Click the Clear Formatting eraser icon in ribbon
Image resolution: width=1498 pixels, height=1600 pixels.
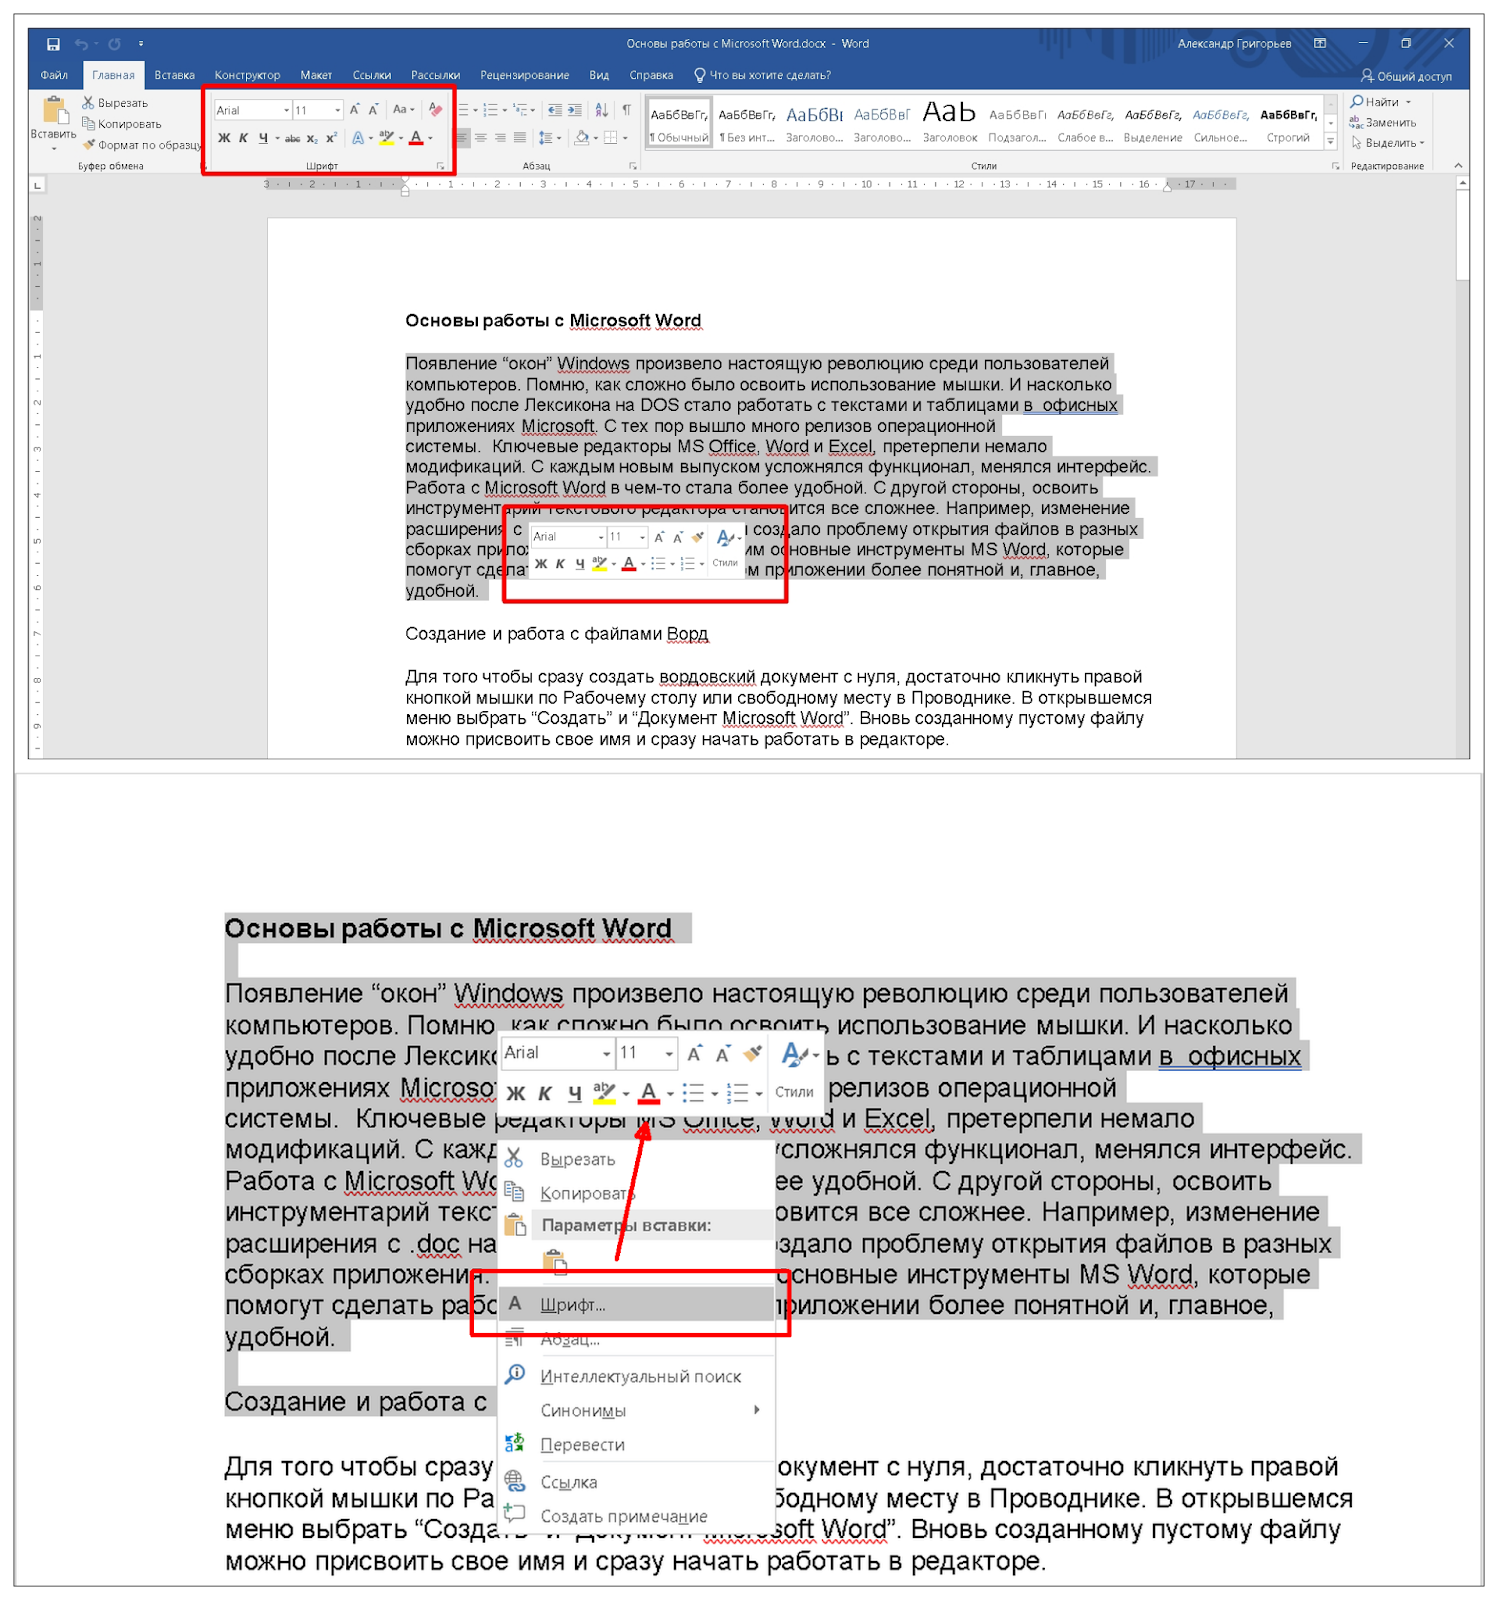(435, 110)
